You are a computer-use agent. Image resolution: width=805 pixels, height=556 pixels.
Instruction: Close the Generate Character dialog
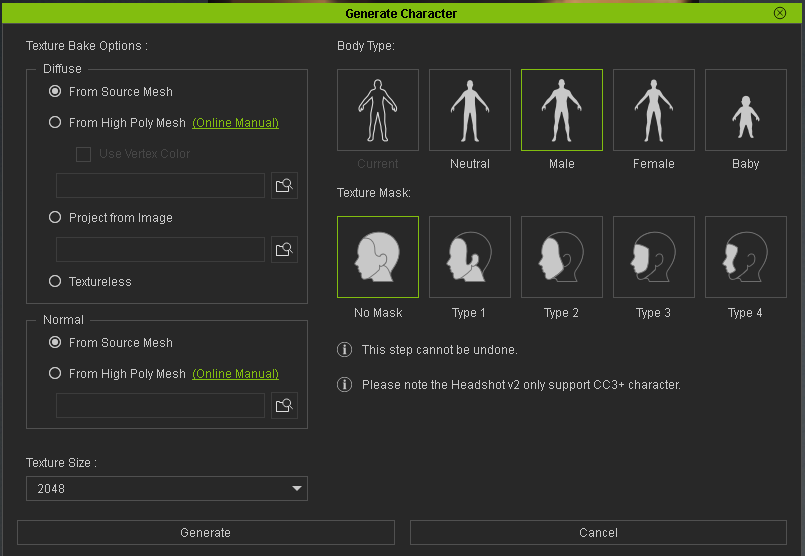779,13
